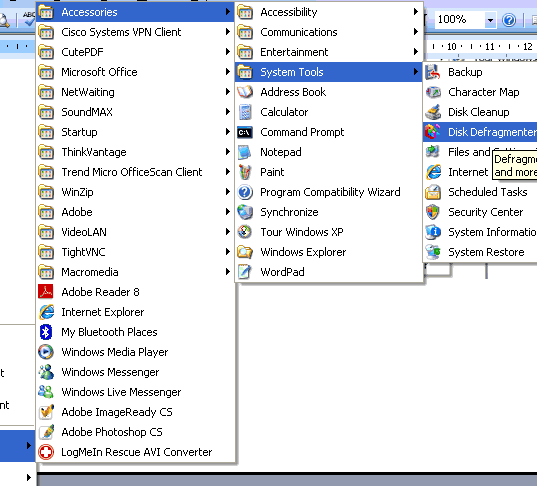
Task: Launch Disk Cleanup via its icon
Action: [x=433, y=112]
